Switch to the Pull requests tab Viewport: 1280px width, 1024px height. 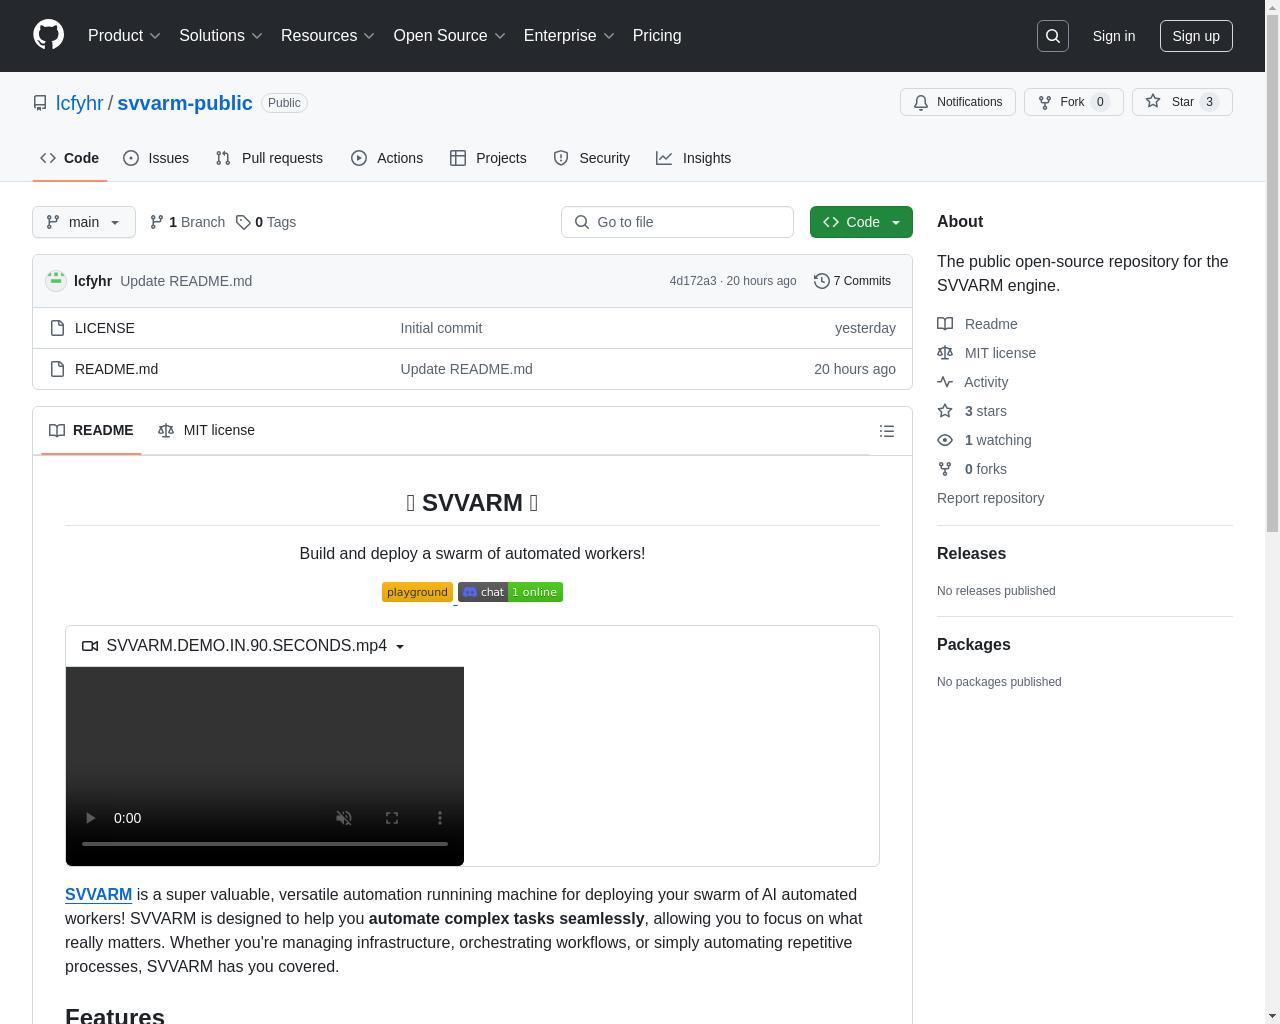[269, 158]
